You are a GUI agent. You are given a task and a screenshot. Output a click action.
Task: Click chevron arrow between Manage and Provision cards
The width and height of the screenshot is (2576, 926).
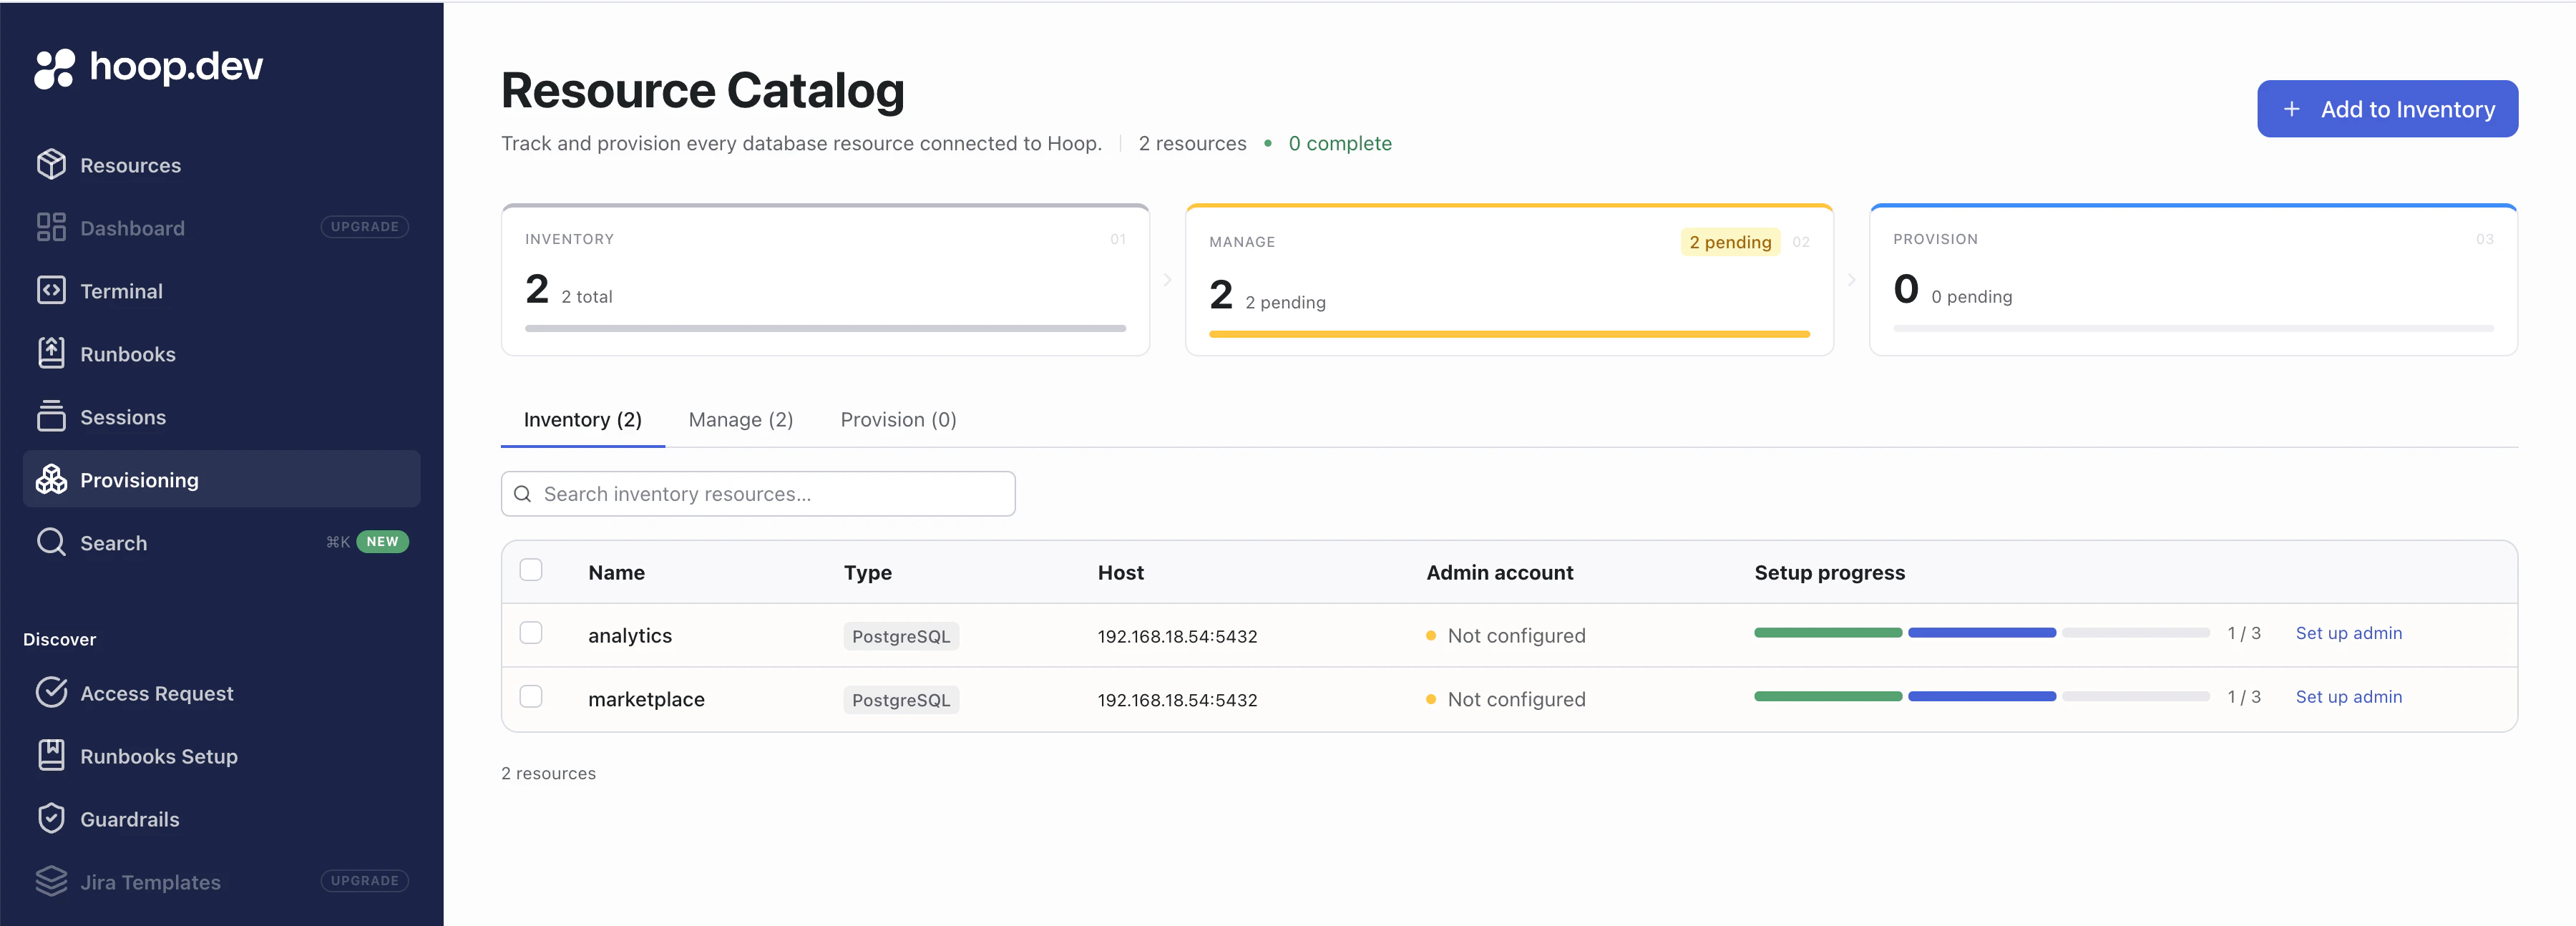[1852, 280]
